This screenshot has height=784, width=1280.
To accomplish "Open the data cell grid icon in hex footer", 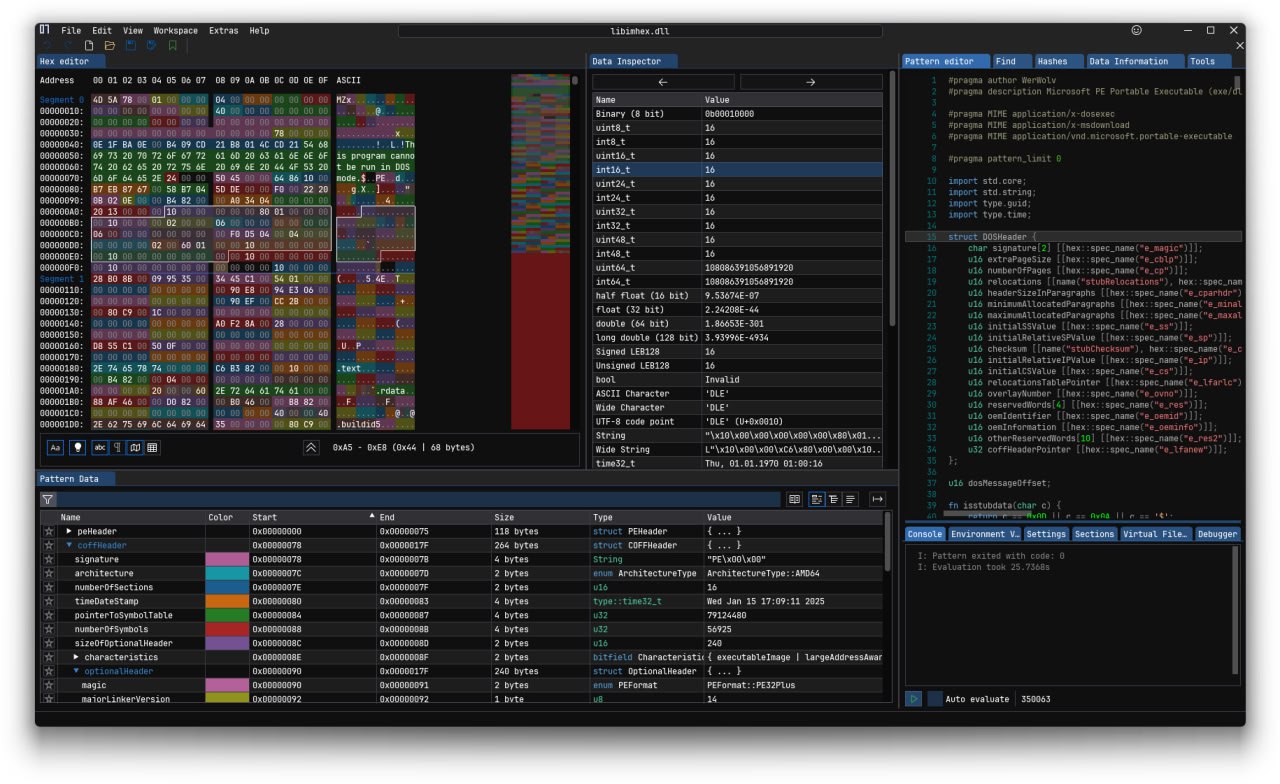I will click(151, 448).
